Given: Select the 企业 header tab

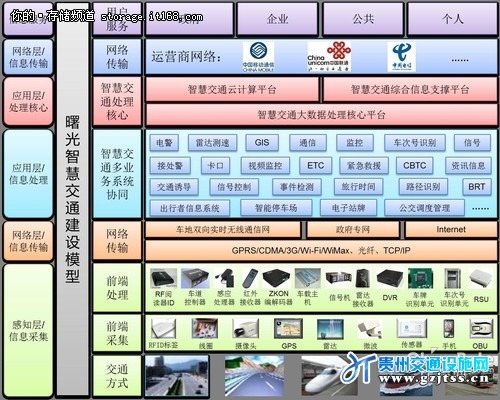Looking at the screenshot, I should pos(277,19).
